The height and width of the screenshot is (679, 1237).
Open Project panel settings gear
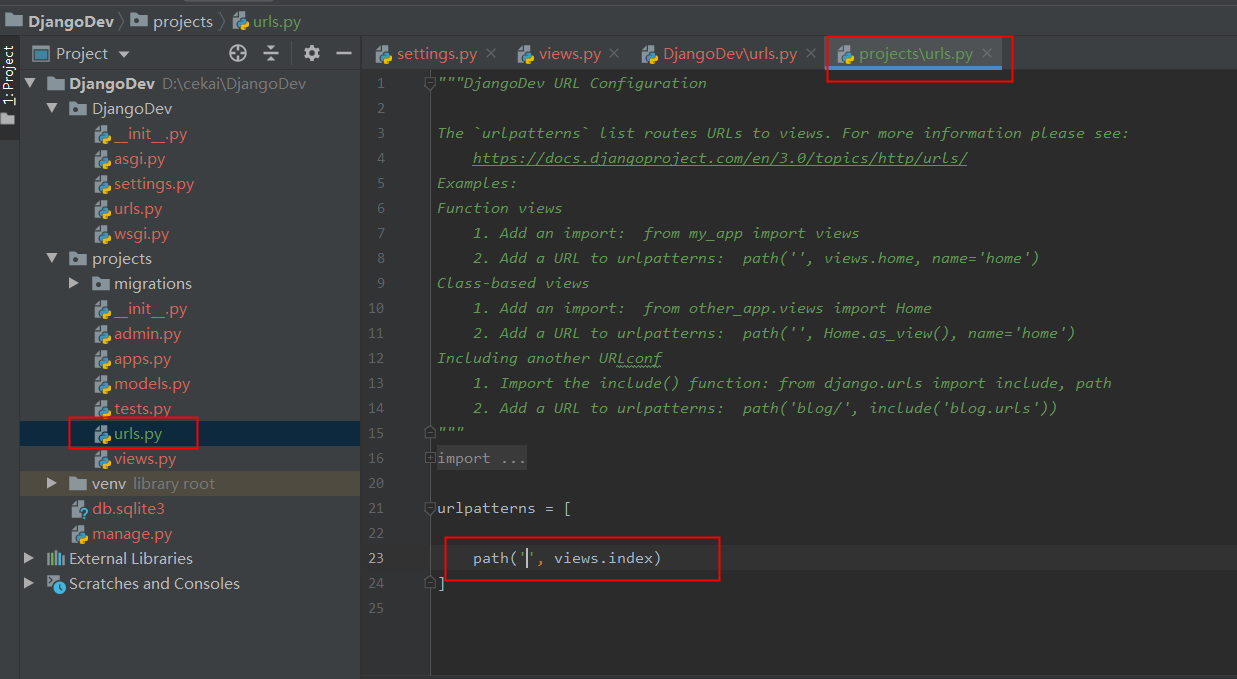click(312, 53)
